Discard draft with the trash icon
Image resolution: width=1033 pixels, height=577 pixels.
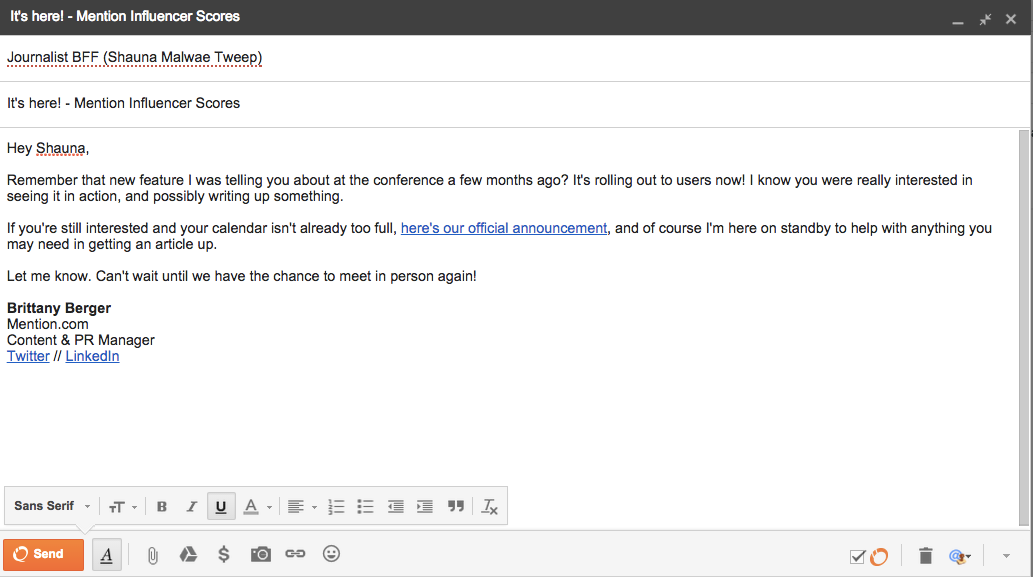point(926,556)
